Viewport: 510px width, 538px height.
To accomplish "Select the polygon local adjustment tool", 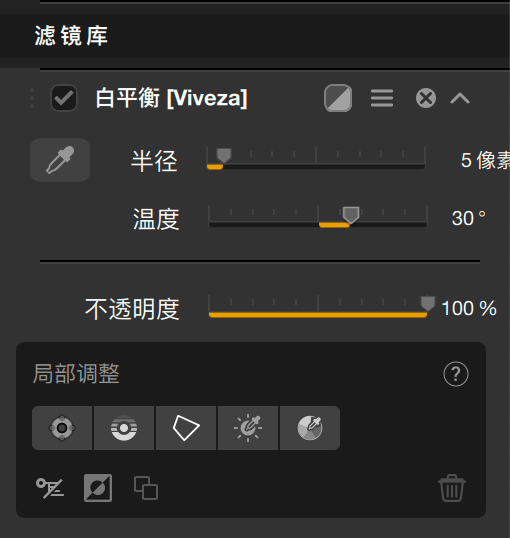I will [x=186, y=428].
